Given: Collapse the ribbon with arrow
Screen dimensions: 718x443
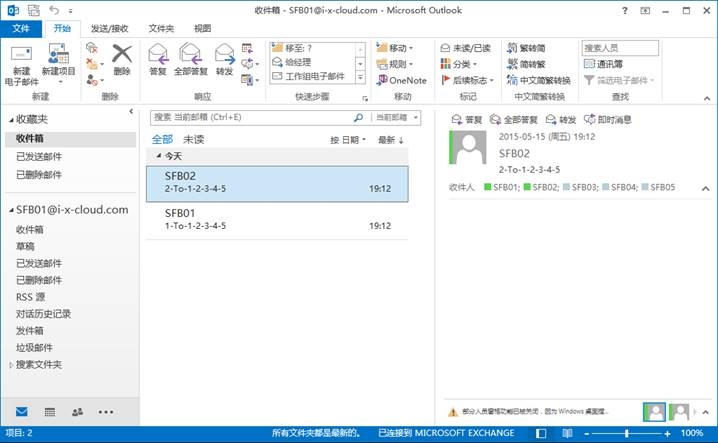Looking at the screenshot, I should pyautogui.click(x=707, y=98).
